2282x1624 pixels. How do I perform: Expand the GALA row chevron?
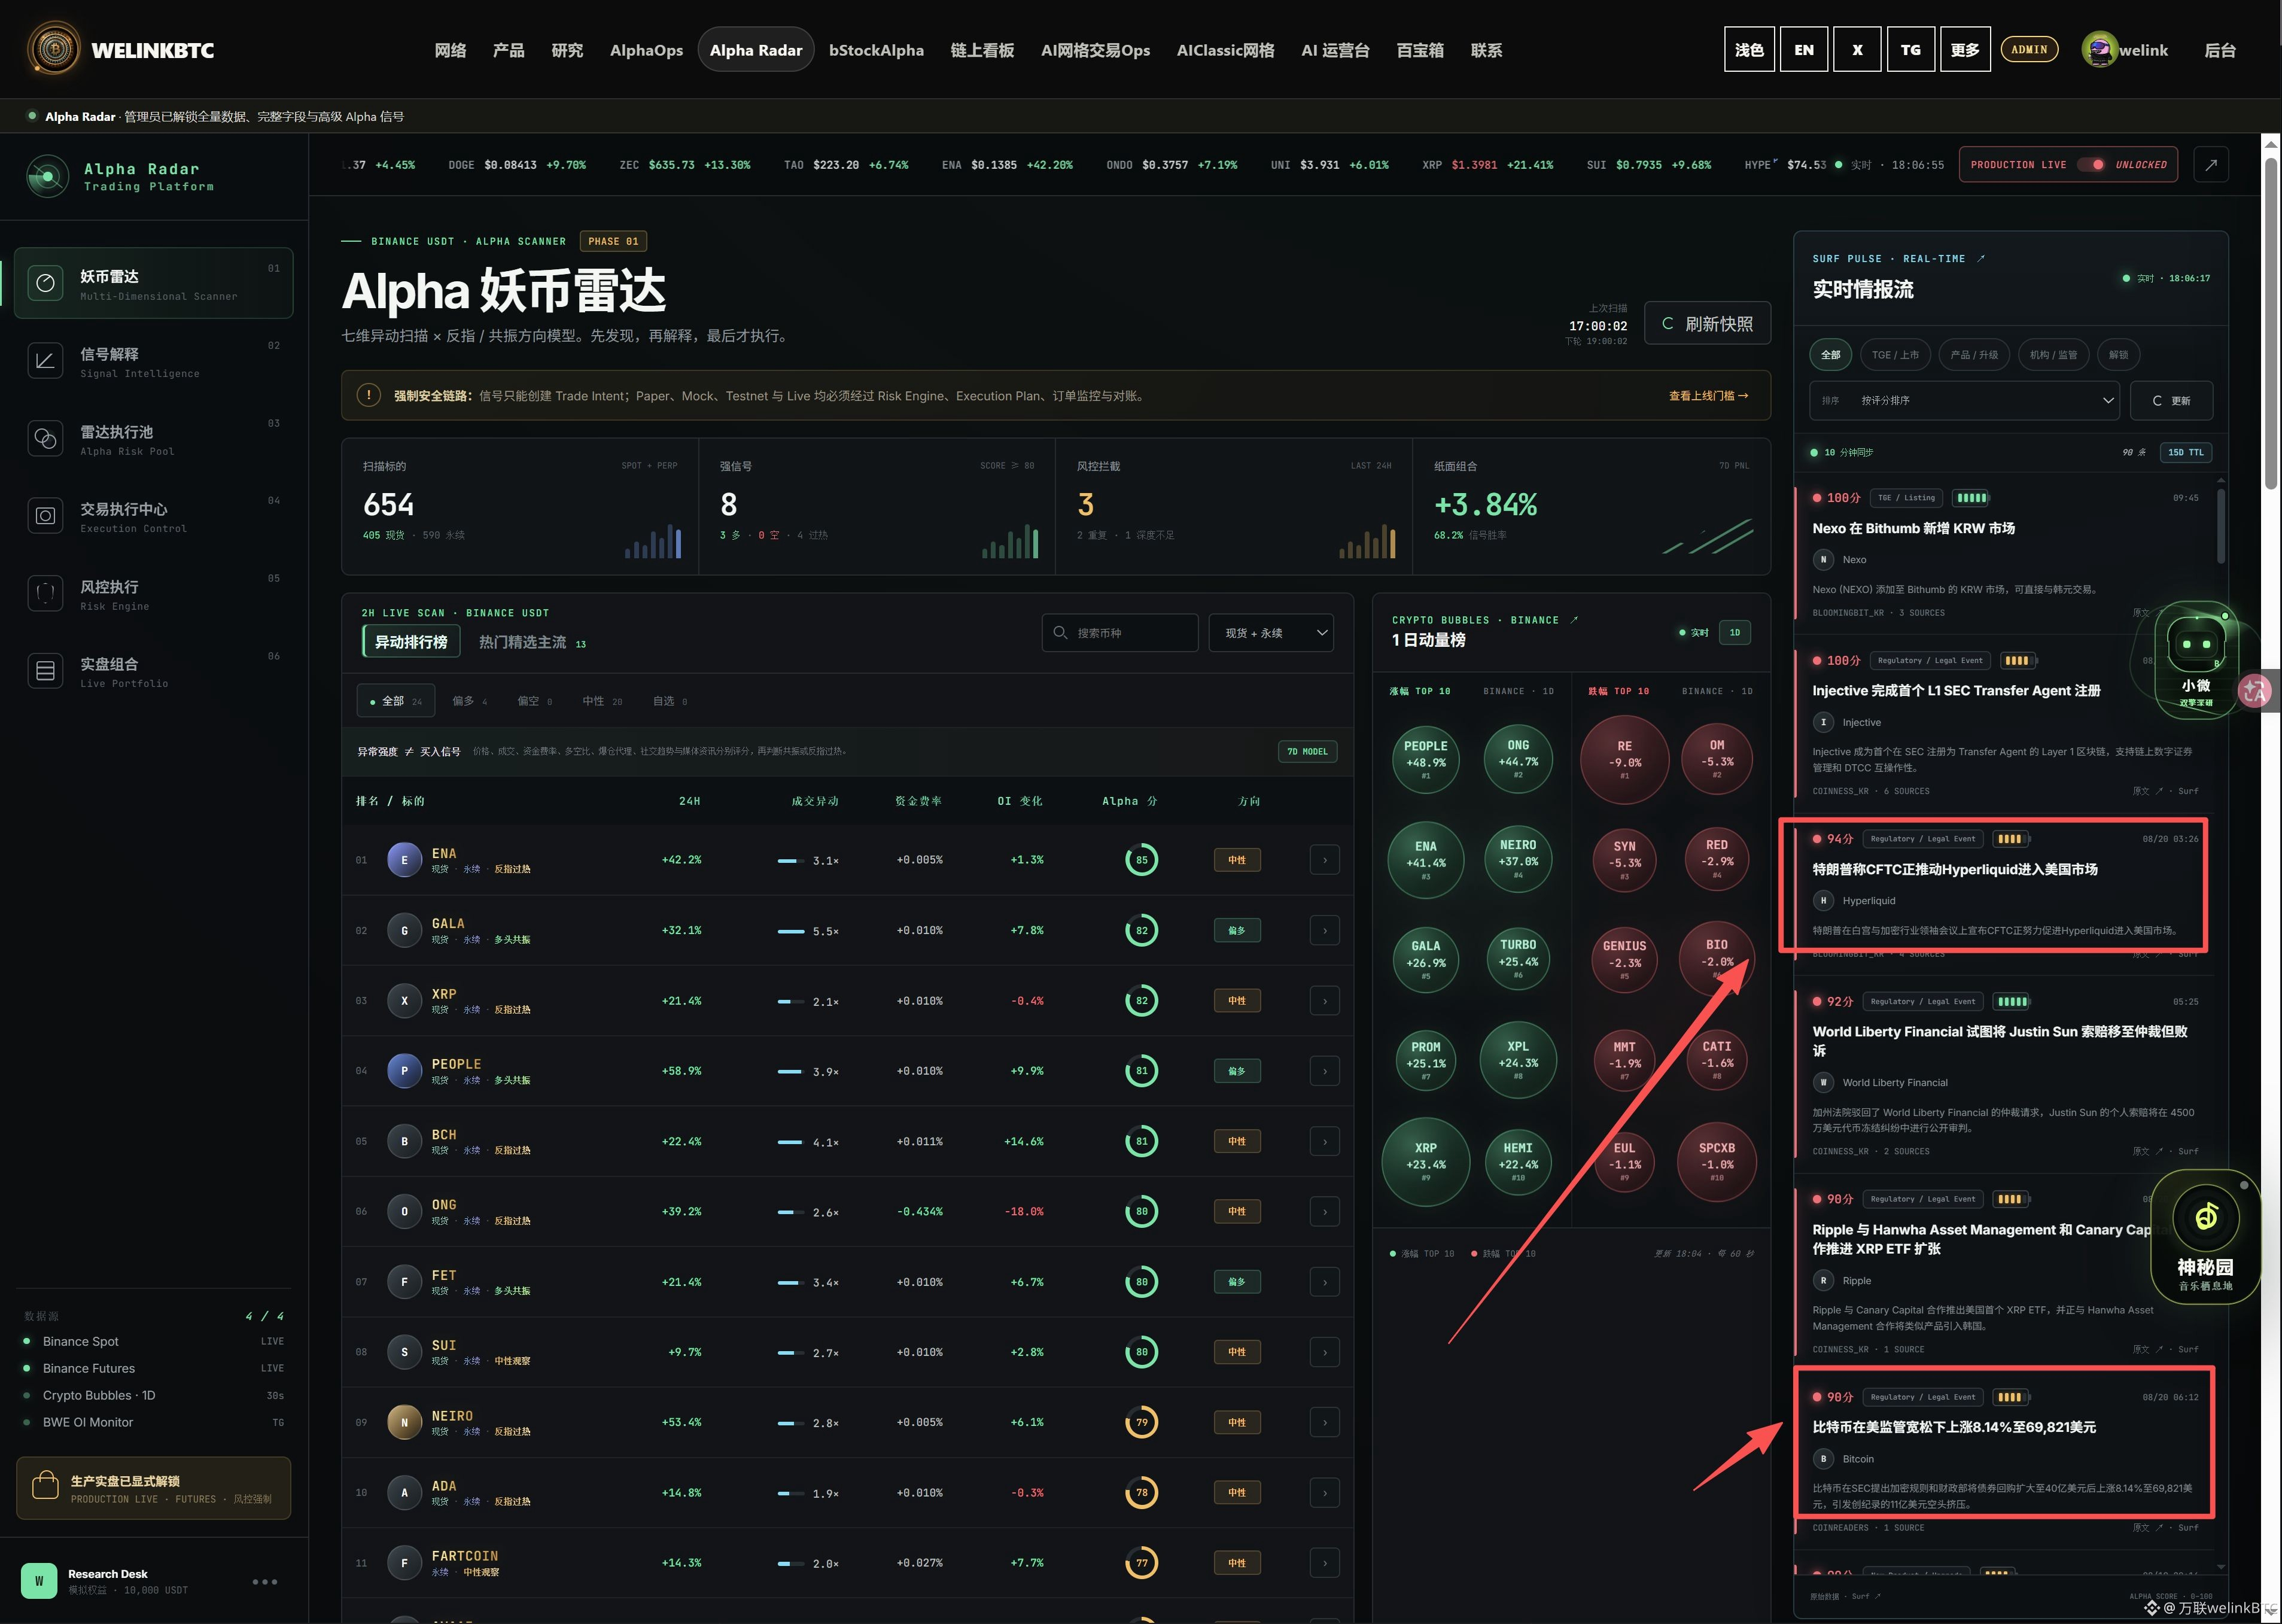point(1325,930)
